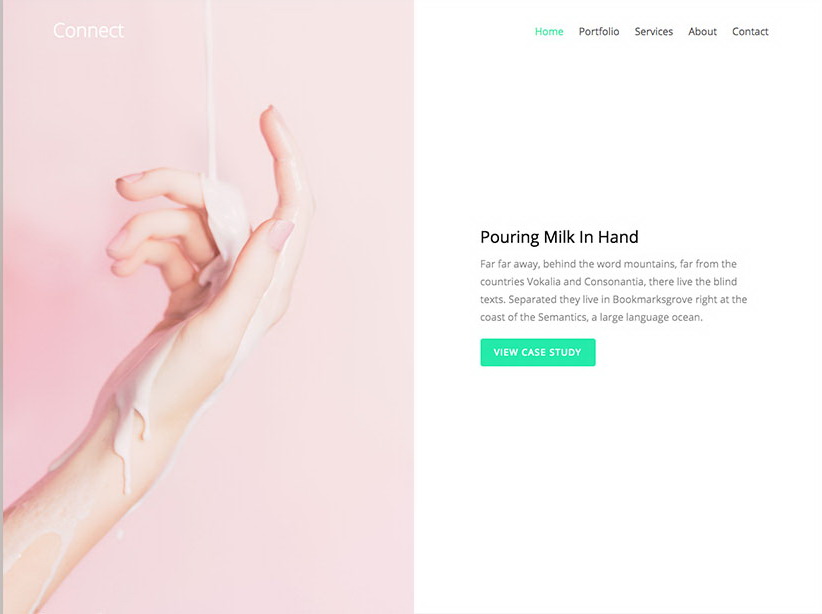The height and width of the screenshot is (614, 822).
Task: Click the word Consonantia in the paragraph
Action: (x=614, y=282)
